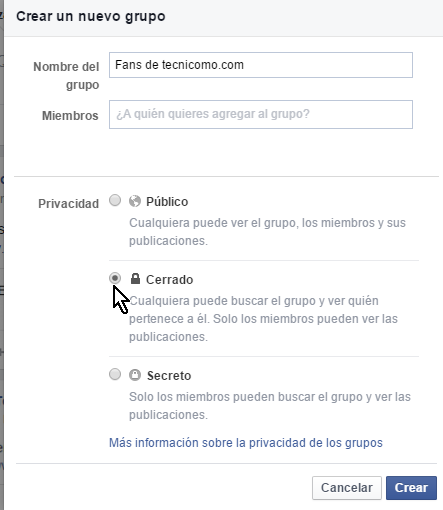443x510 pixels.
Task: Click the Miembros field label
Action: (x=70, y=116)
